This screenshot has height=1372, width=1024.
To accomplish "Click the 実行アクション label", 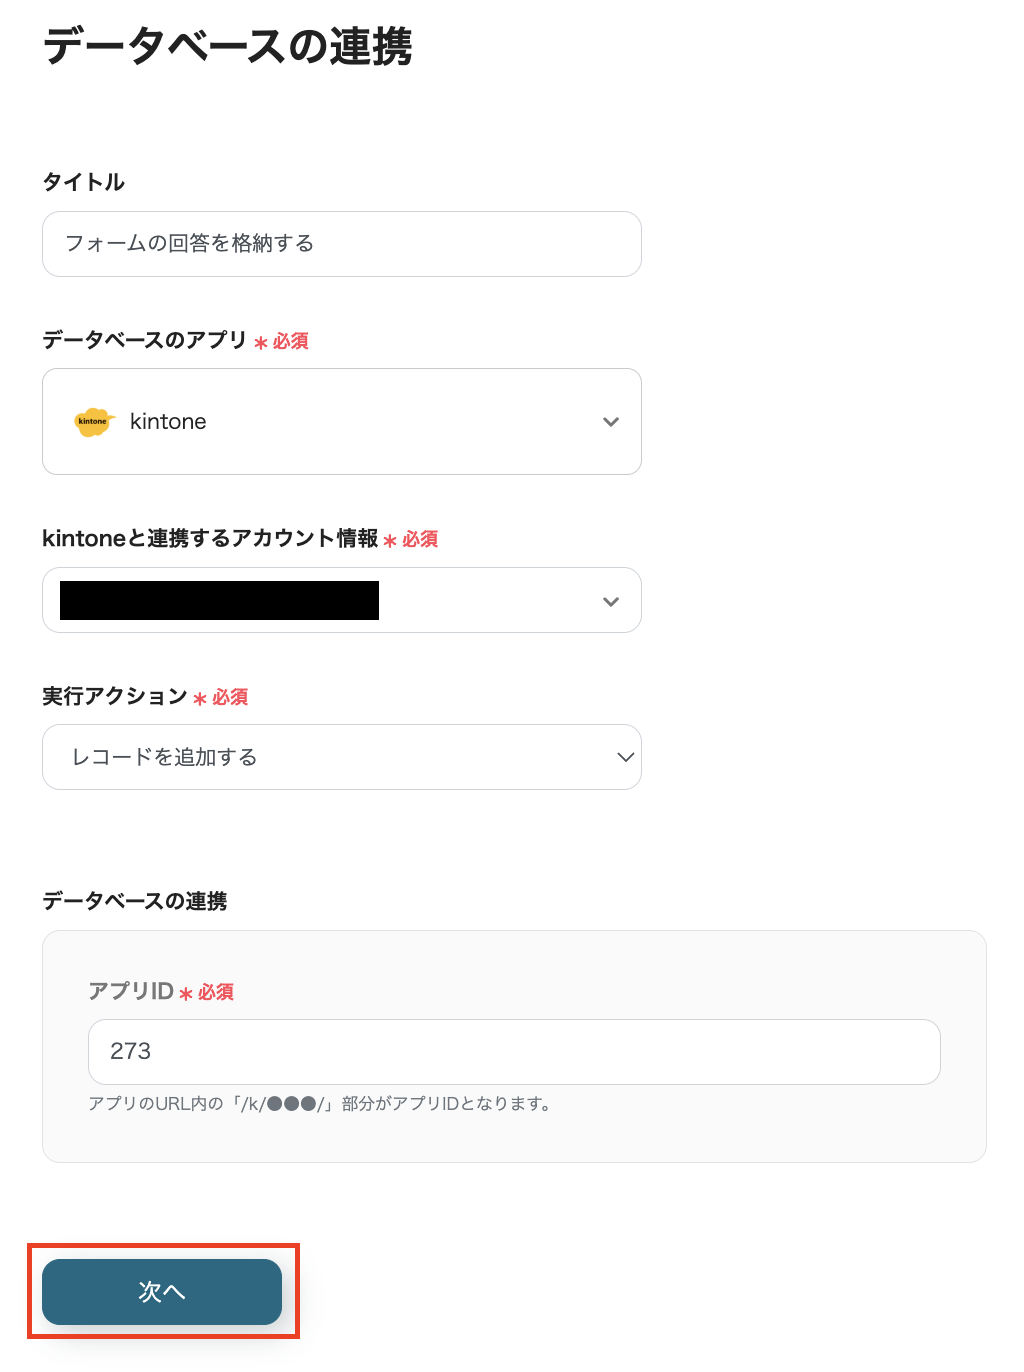I will point(115,696).
